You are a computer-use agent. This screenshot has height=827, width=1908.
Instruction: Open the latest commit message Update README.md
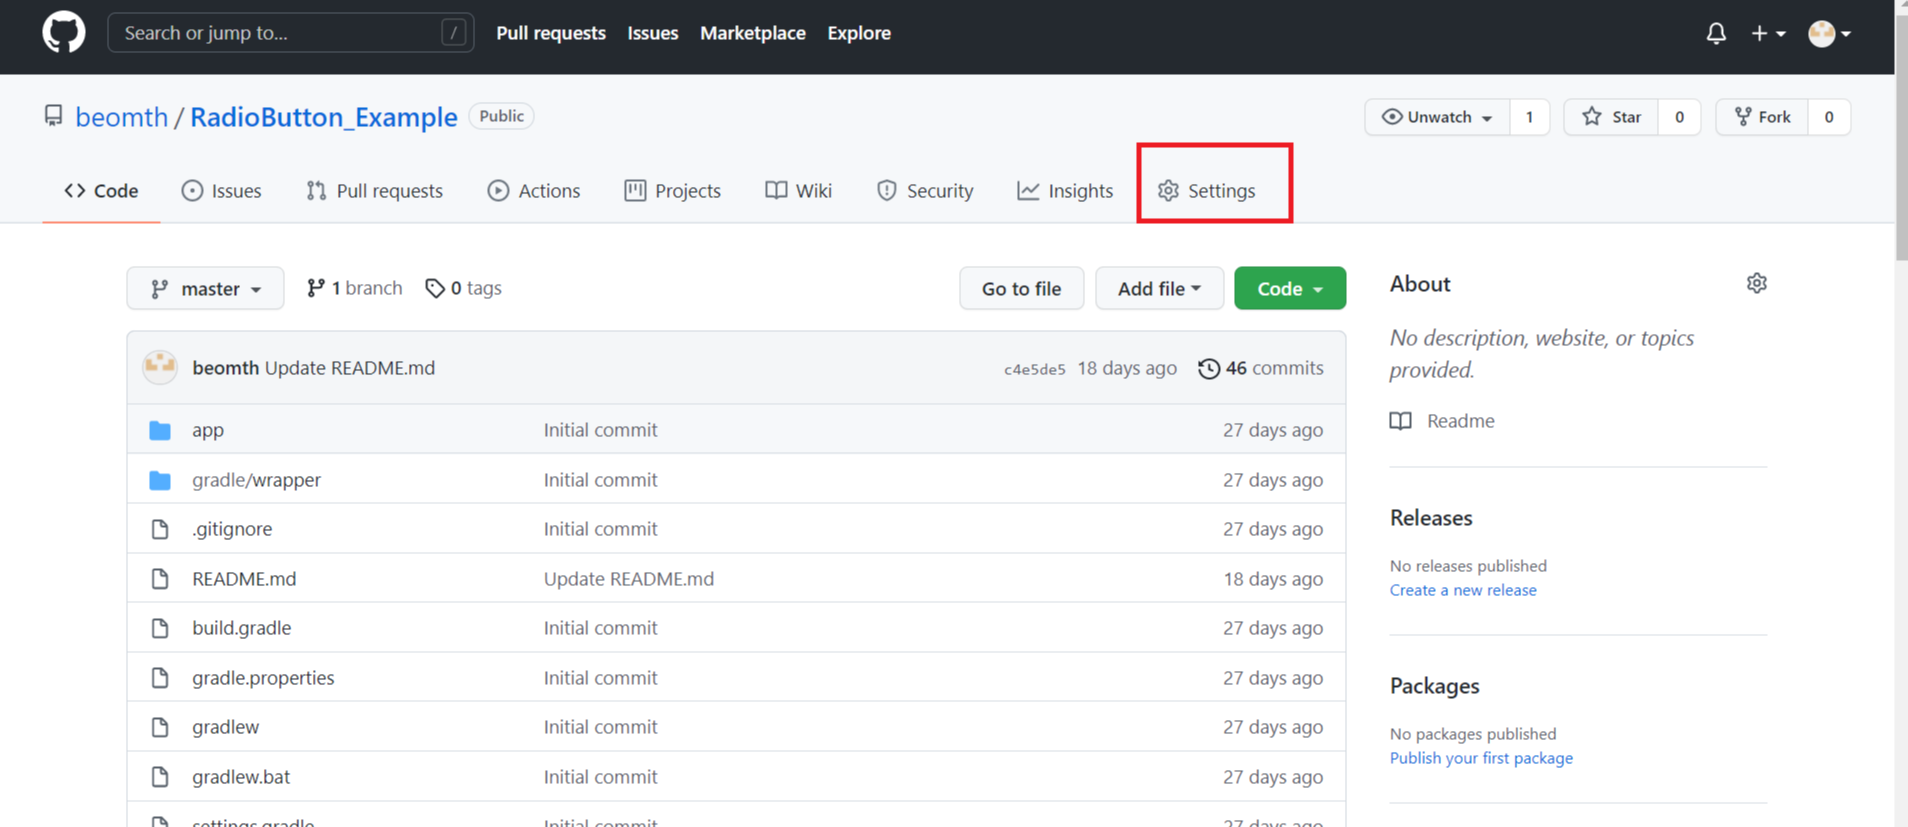pyautogui.click(x=350, y=368)
